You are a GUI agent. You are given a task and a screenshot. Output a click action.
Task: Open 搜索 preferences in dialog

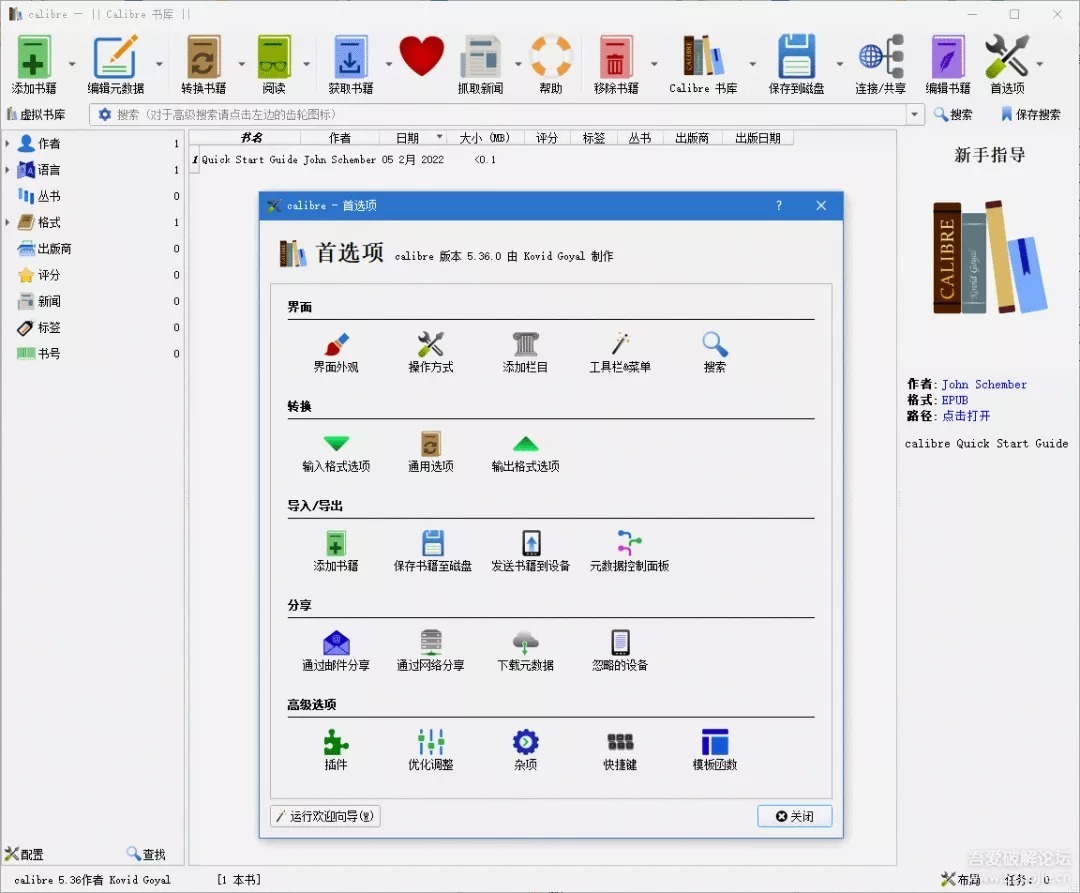(x=714, y=353)
